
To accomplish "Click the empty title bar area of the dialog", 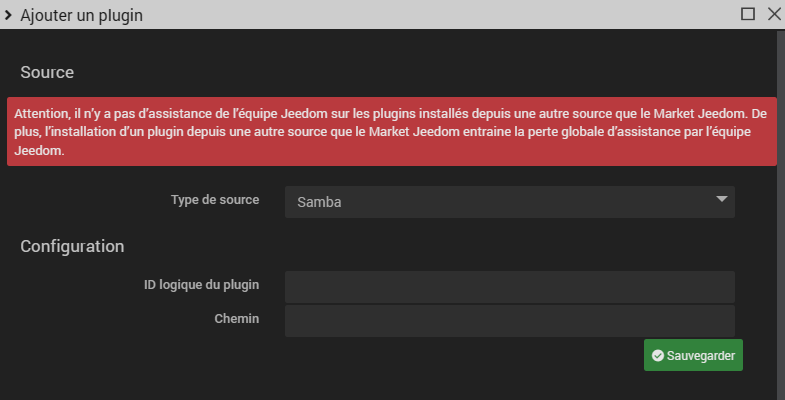I will coord(450,14).
